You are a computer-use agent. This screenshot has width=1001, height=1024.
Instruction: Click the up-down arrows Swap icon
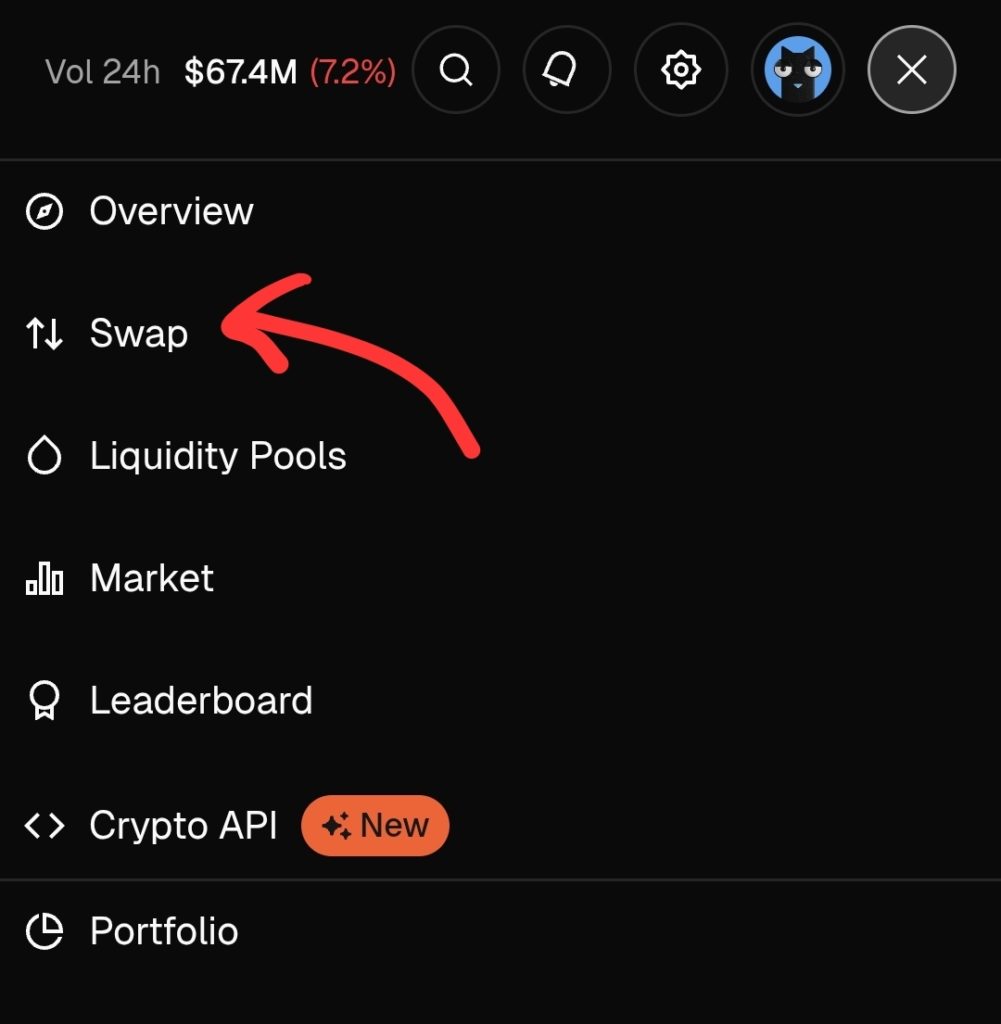pyautogui.click(x=44, y=334)
